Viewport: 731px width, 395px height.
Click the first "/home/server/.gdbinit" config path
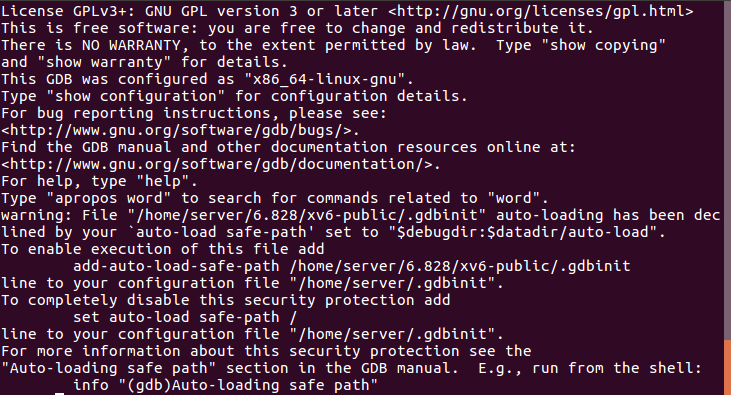[393, 283]
